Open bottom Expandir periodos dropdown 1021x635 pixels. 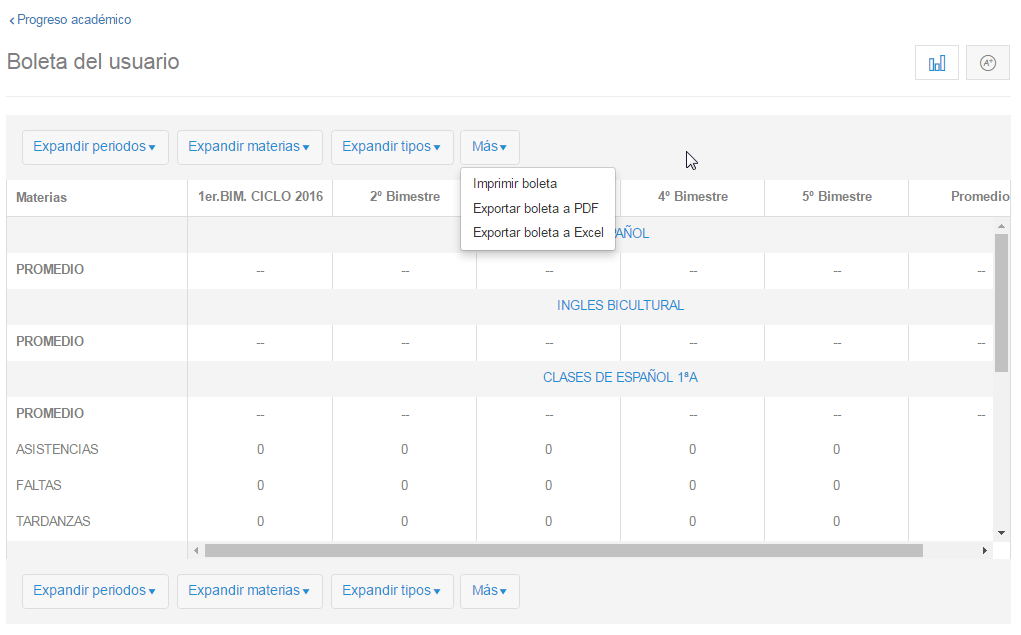pyautogui.click(x=94, y=591)
